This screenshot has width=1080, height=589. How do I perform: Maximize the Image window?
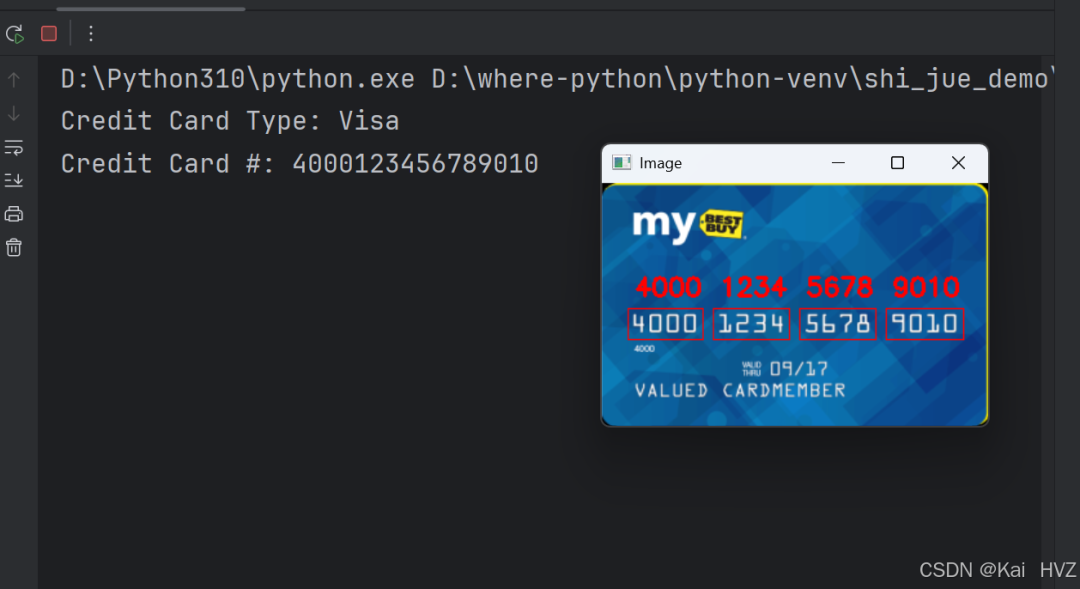click(897, 163)
